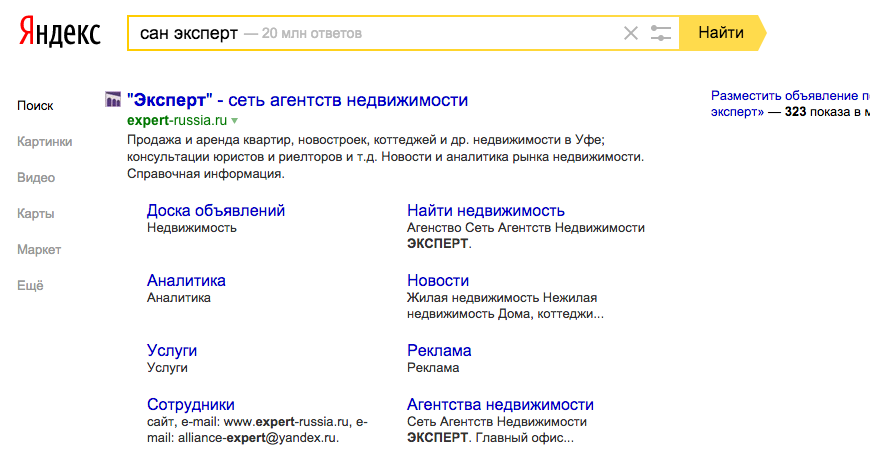Clear the search query with X icon
870x468 pixels.
click(x=630, y=33)
